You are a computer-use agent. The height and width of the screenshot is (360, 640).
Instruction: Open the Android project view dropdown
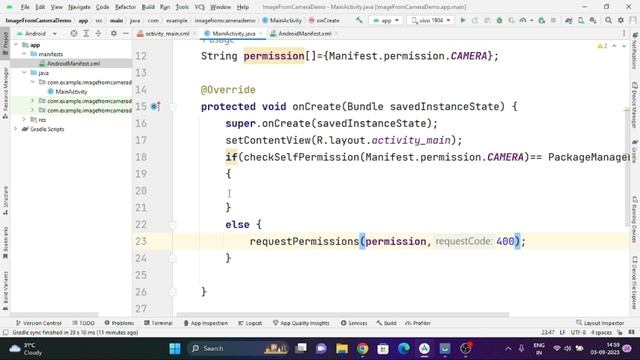point(37,33)
